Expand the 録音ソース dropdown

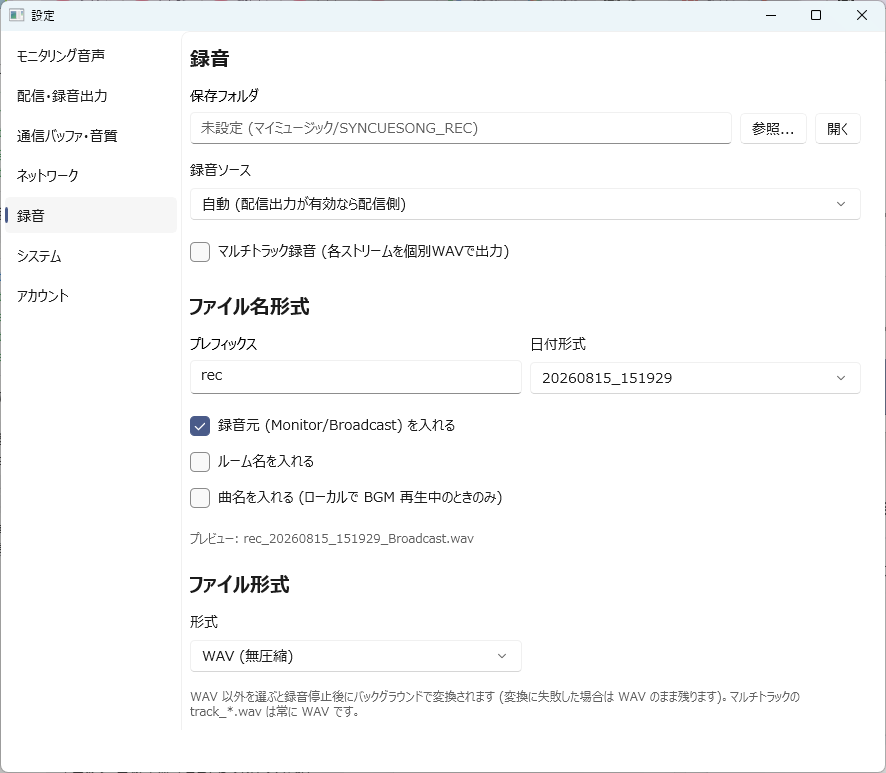click(x=525, y=204)
